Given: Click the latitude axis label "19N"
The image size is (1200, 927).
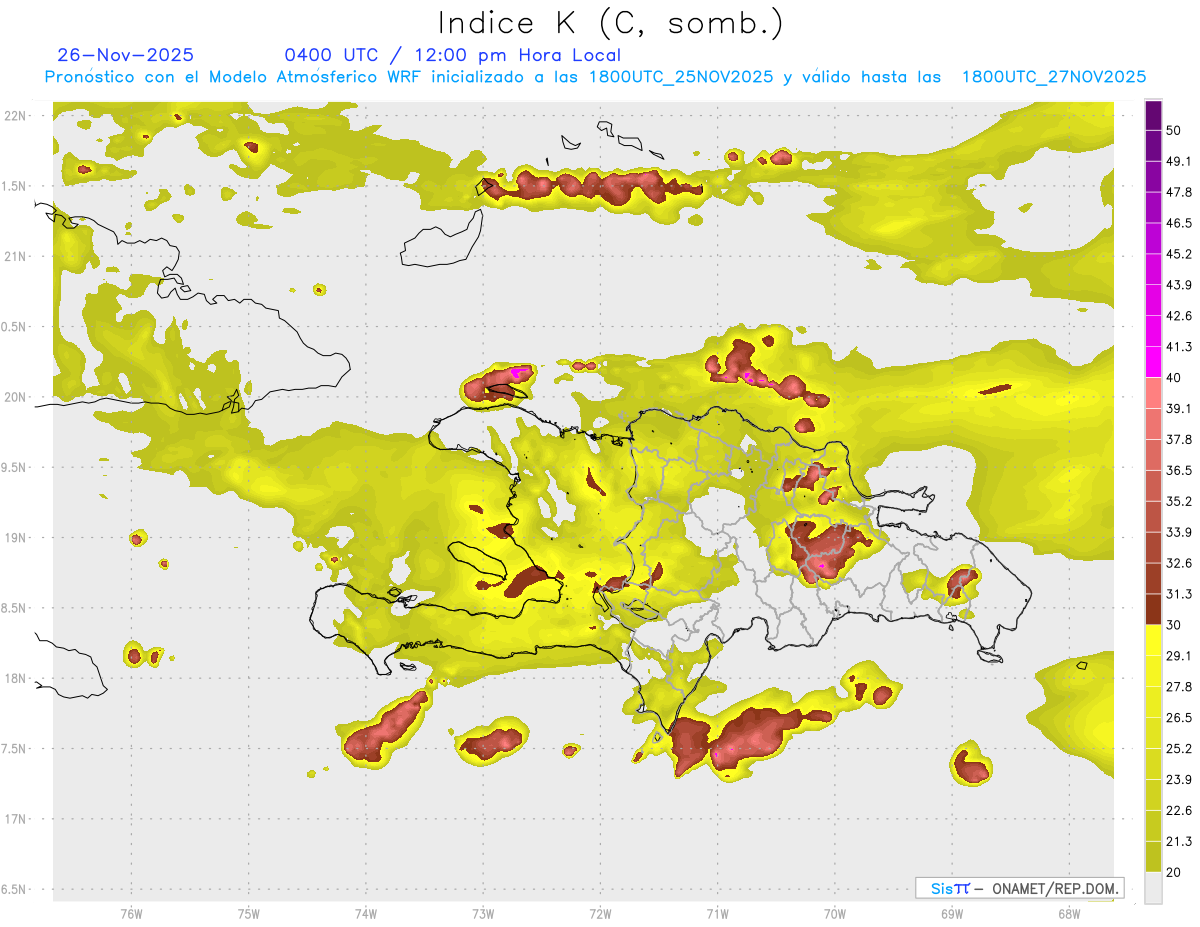Looking at the screenshot, I should [x=15, y=538].
